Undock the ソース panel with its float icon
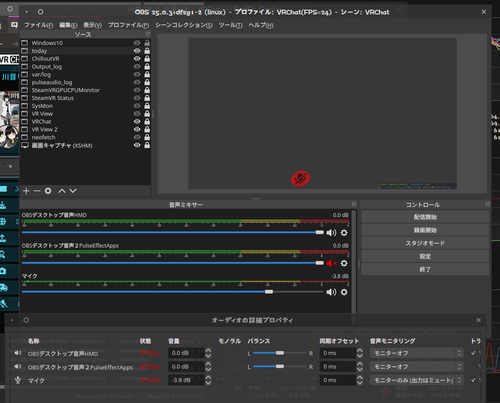The image size is (500, 403). click(x=148, y=34)
